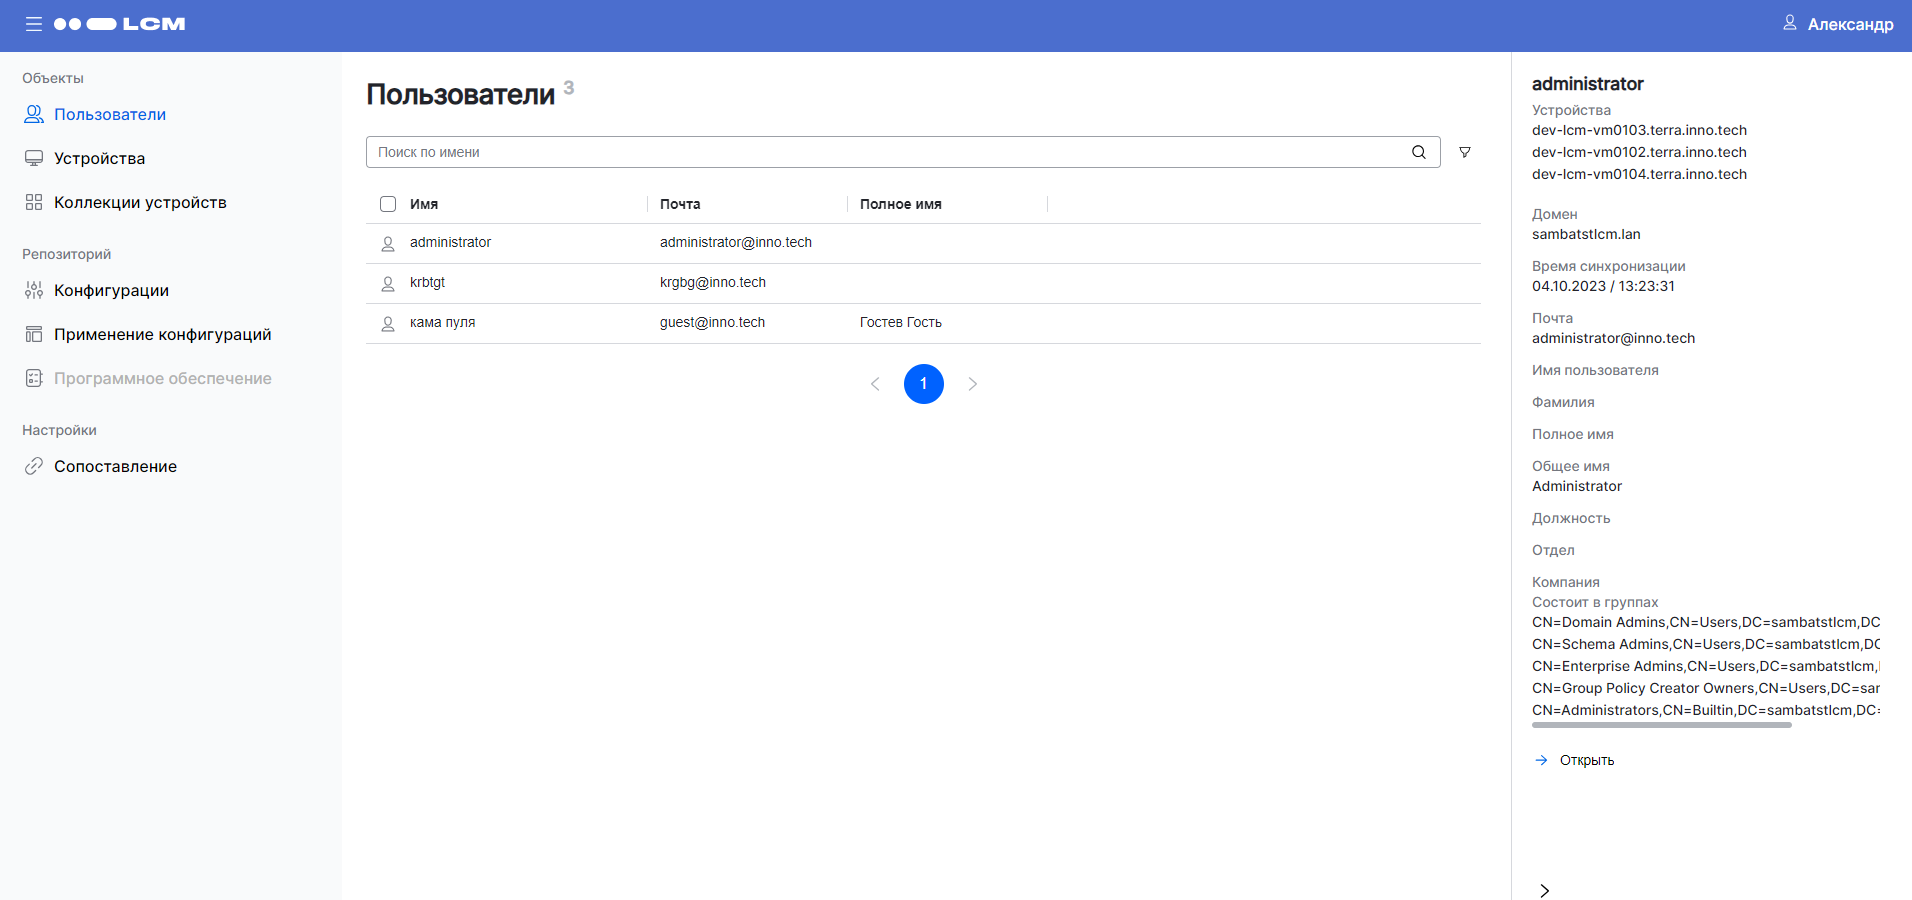Go to next page arrow
This screenshot has width=1912, height=900.
click(972, 384)
